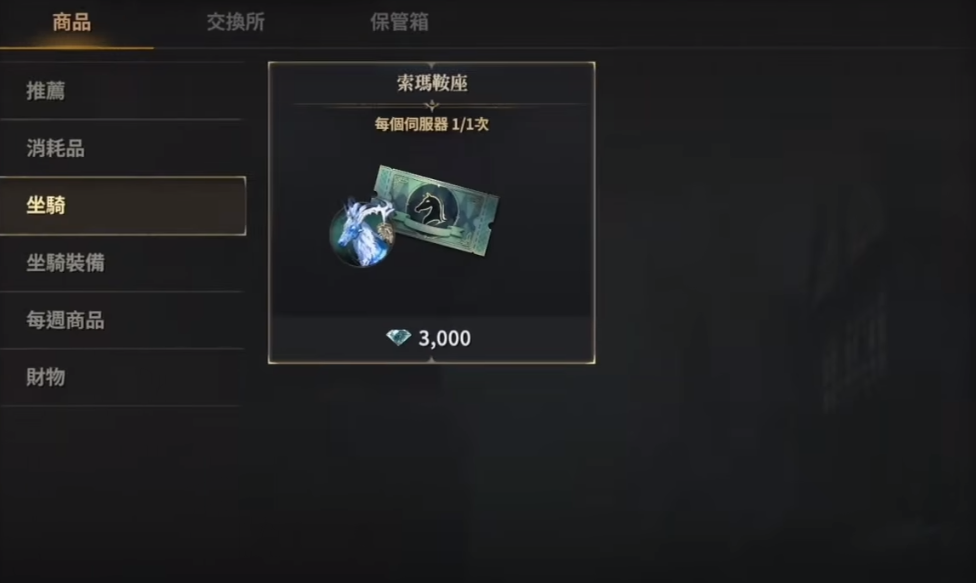Click the 每個伺服器 1/1次 limit text
Image resolution: width=976 pixels, height=583 pixels.
431,124
